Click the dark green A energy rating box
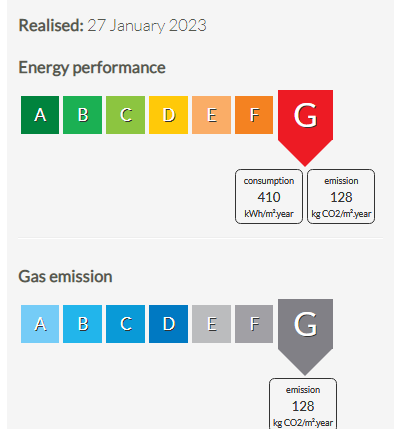Image resolution: width=406 pixels, height=429 pixels. (x=40, y=115)
